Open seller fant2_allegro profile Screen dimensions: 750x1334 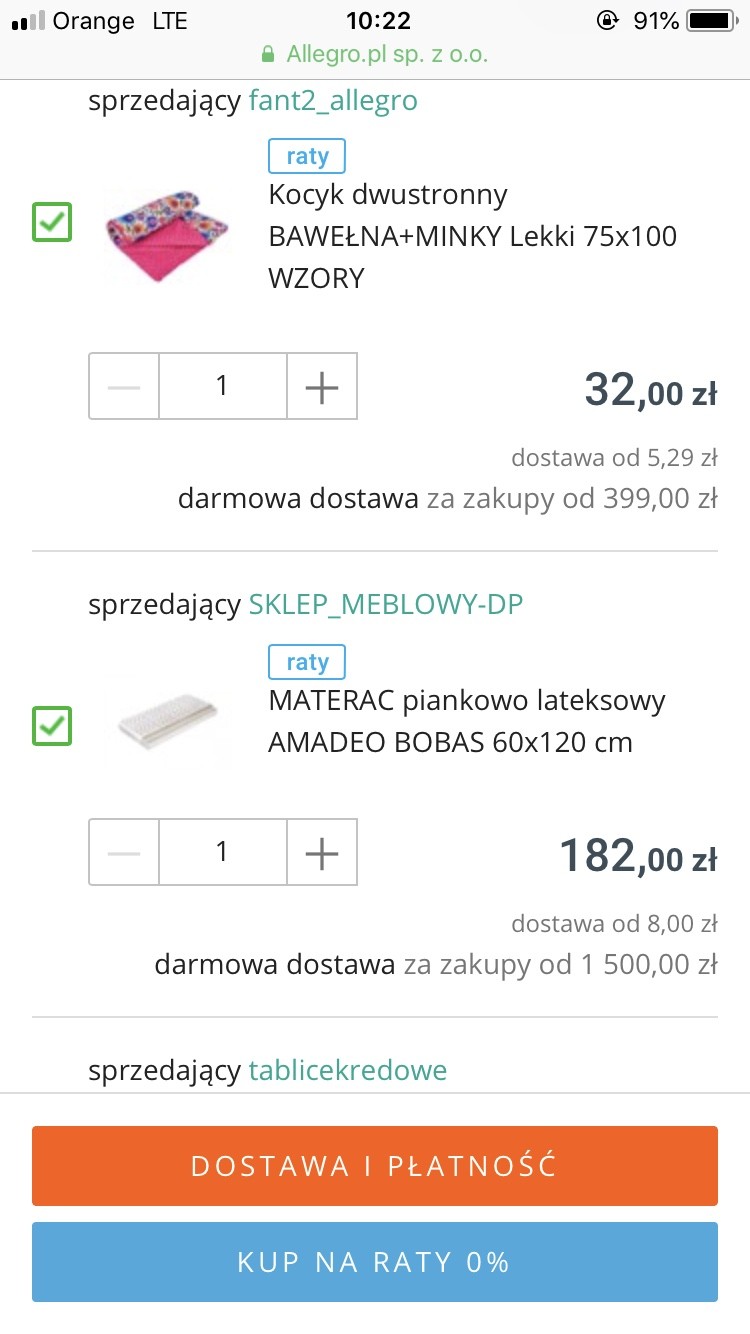tap(333, 101)
